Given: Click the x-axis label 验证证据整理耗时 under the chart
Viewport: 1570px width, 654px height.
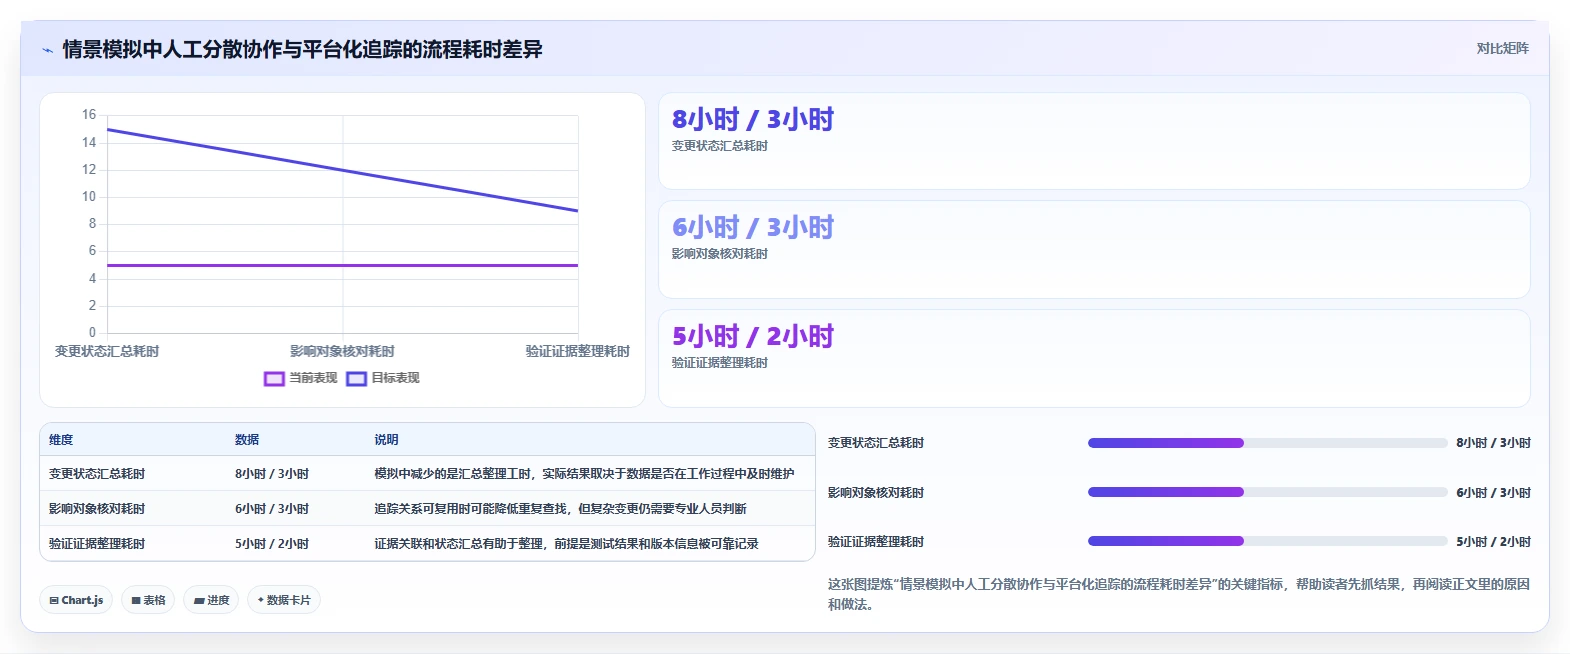Looking at the screenshot, I should [578, 352].
